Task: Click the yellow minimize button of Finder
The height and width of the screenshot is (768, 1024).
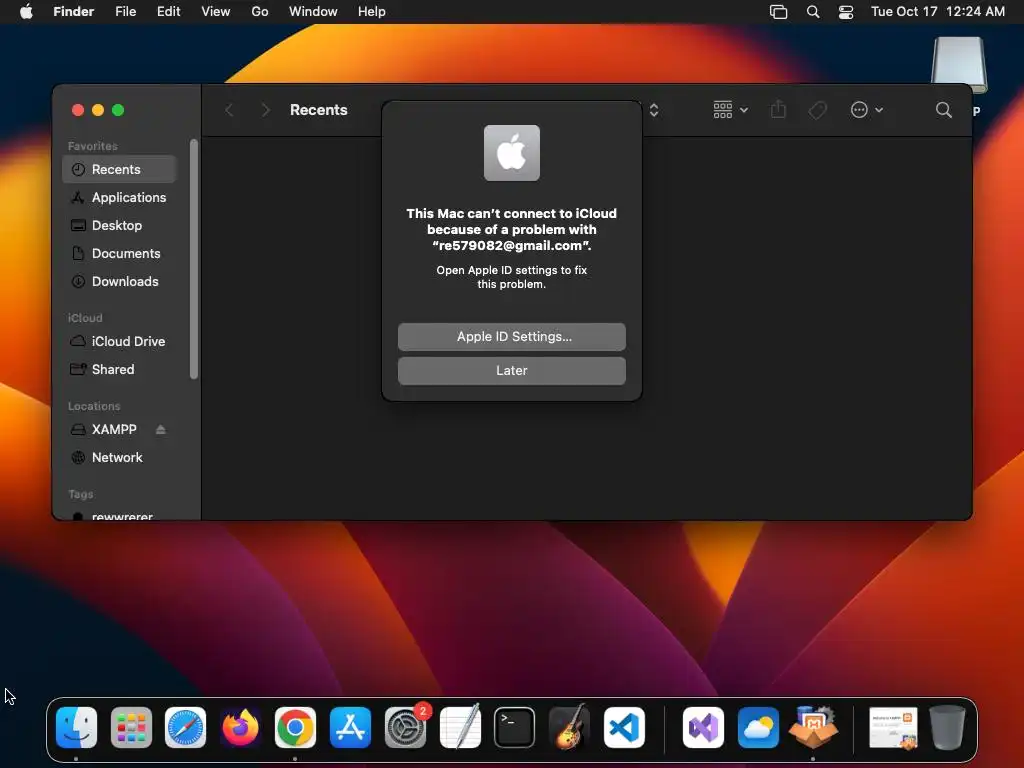Action: pos(98,110)
